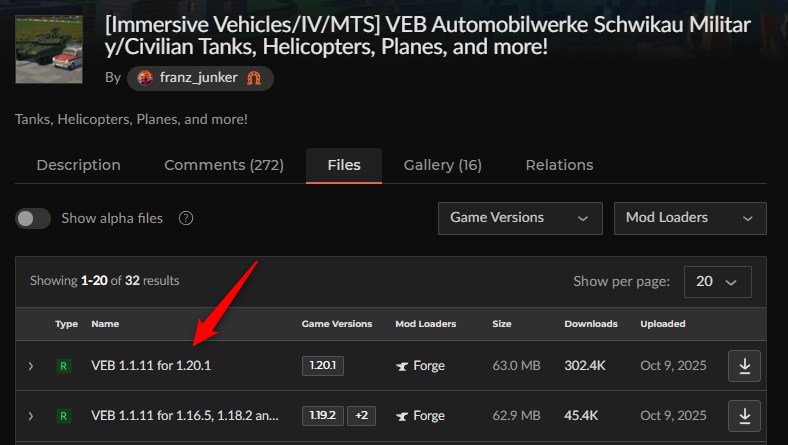Open the Mod Loaders dropdown
The image size is (788, 445).
pyautogui.click(x=690, y=218)
